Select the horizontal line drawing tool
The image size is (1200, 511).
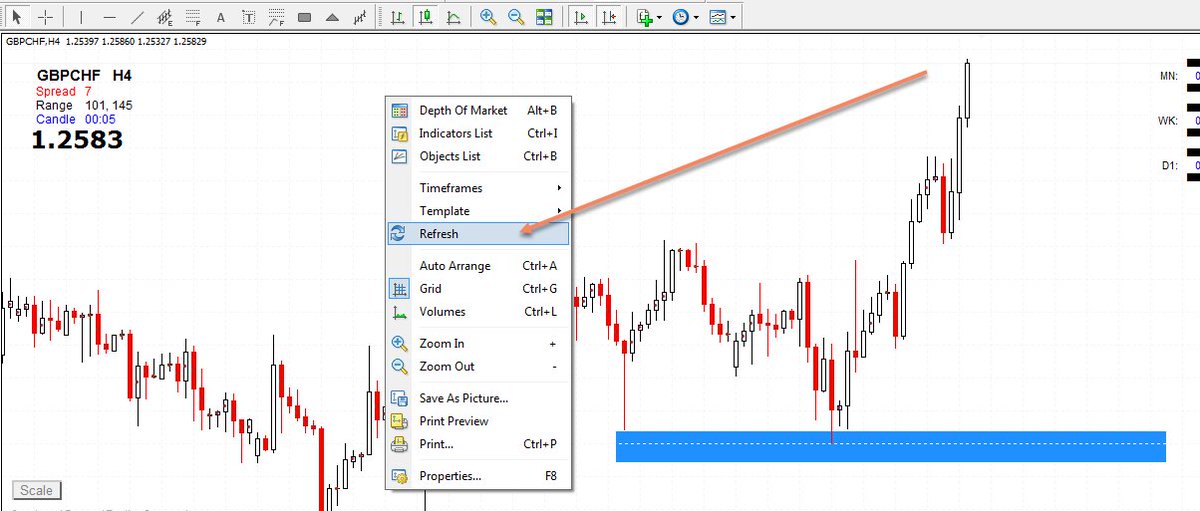click(x=109, y=17)
